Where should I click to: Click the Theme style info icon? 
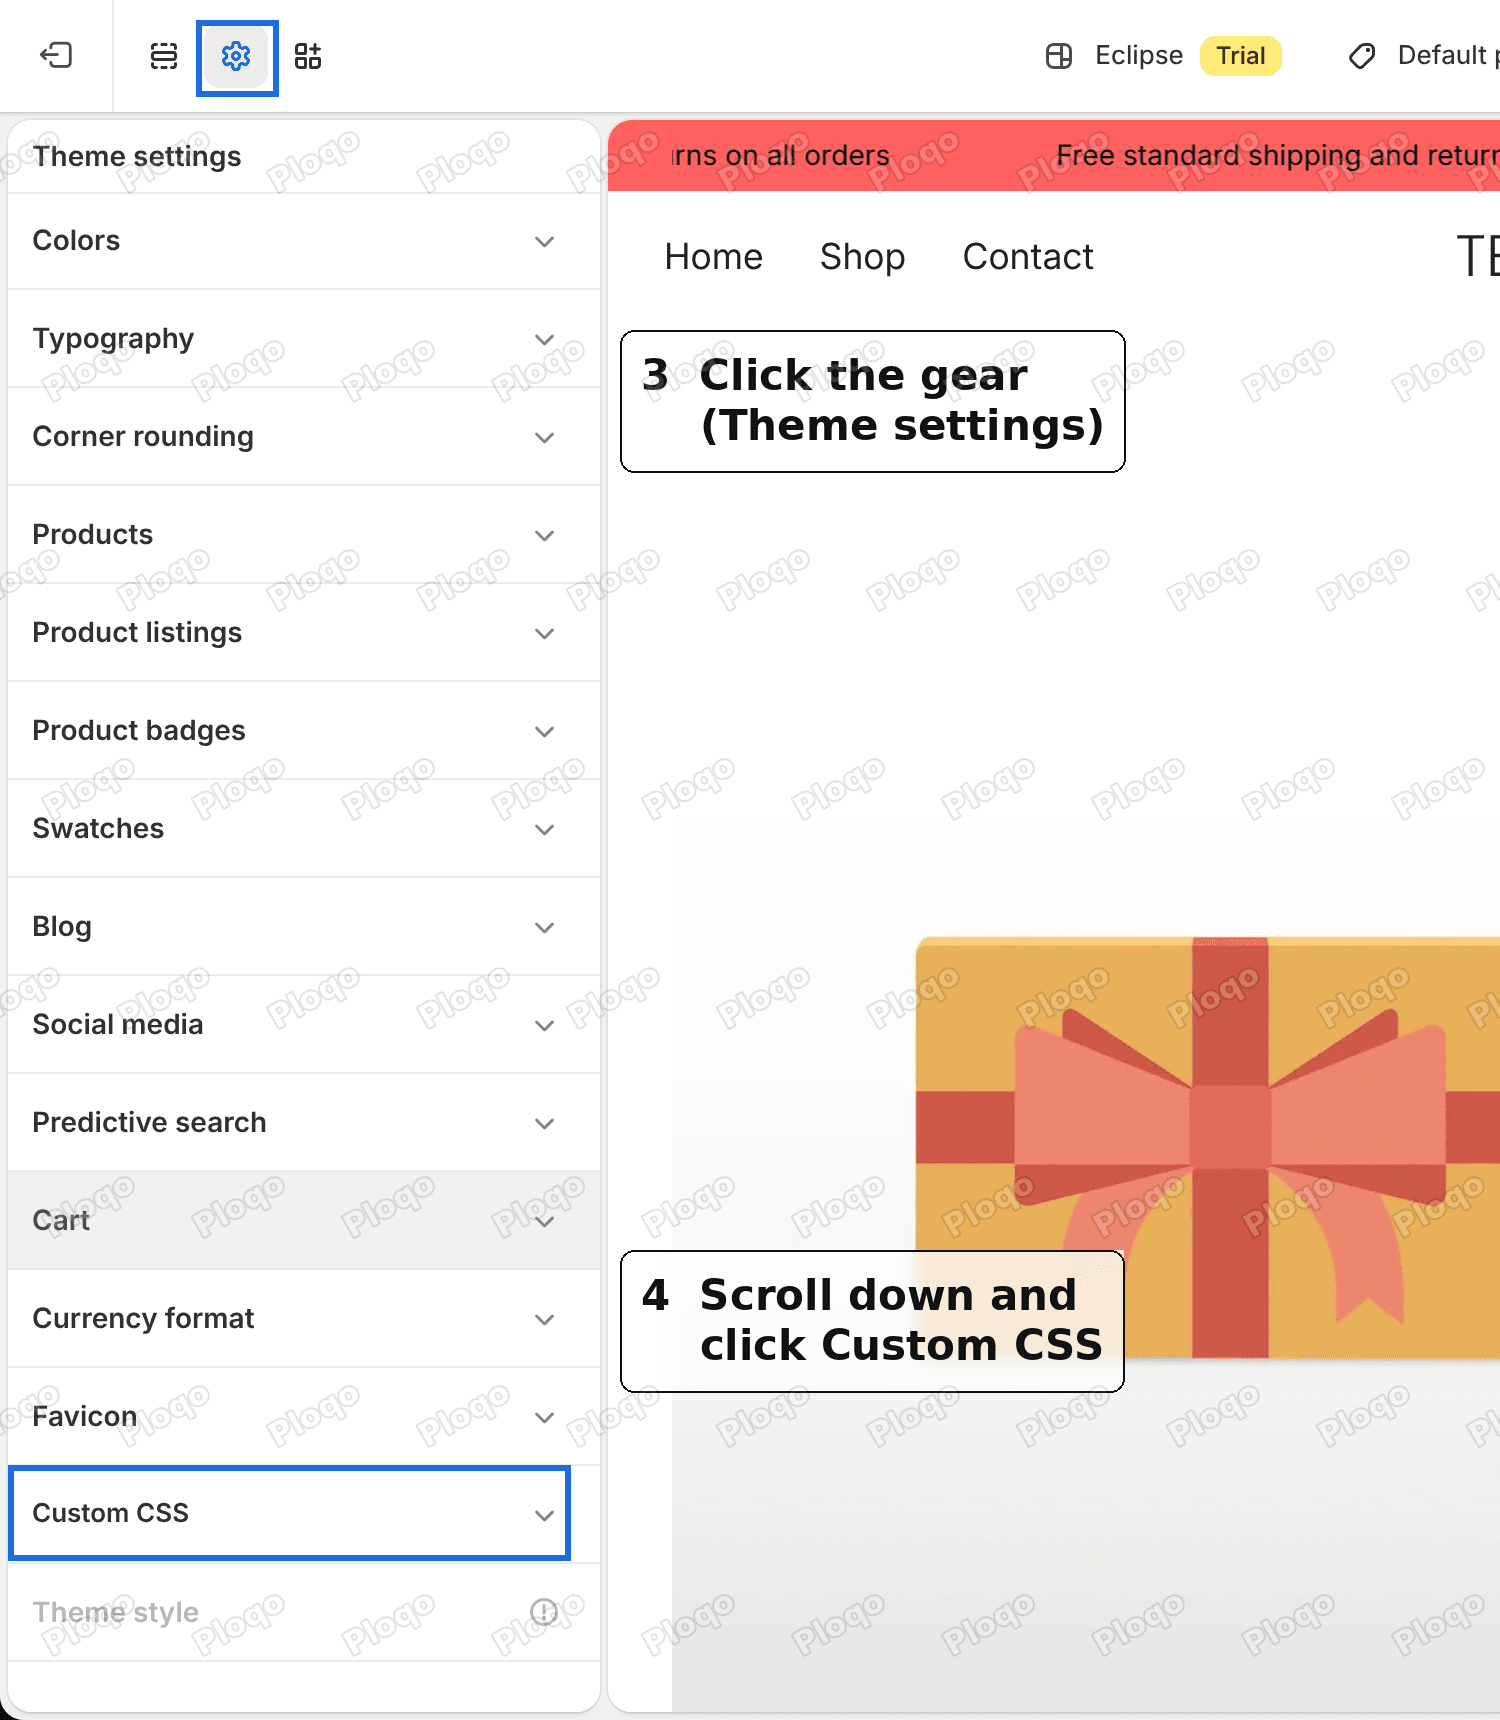tap(543, 1611)
